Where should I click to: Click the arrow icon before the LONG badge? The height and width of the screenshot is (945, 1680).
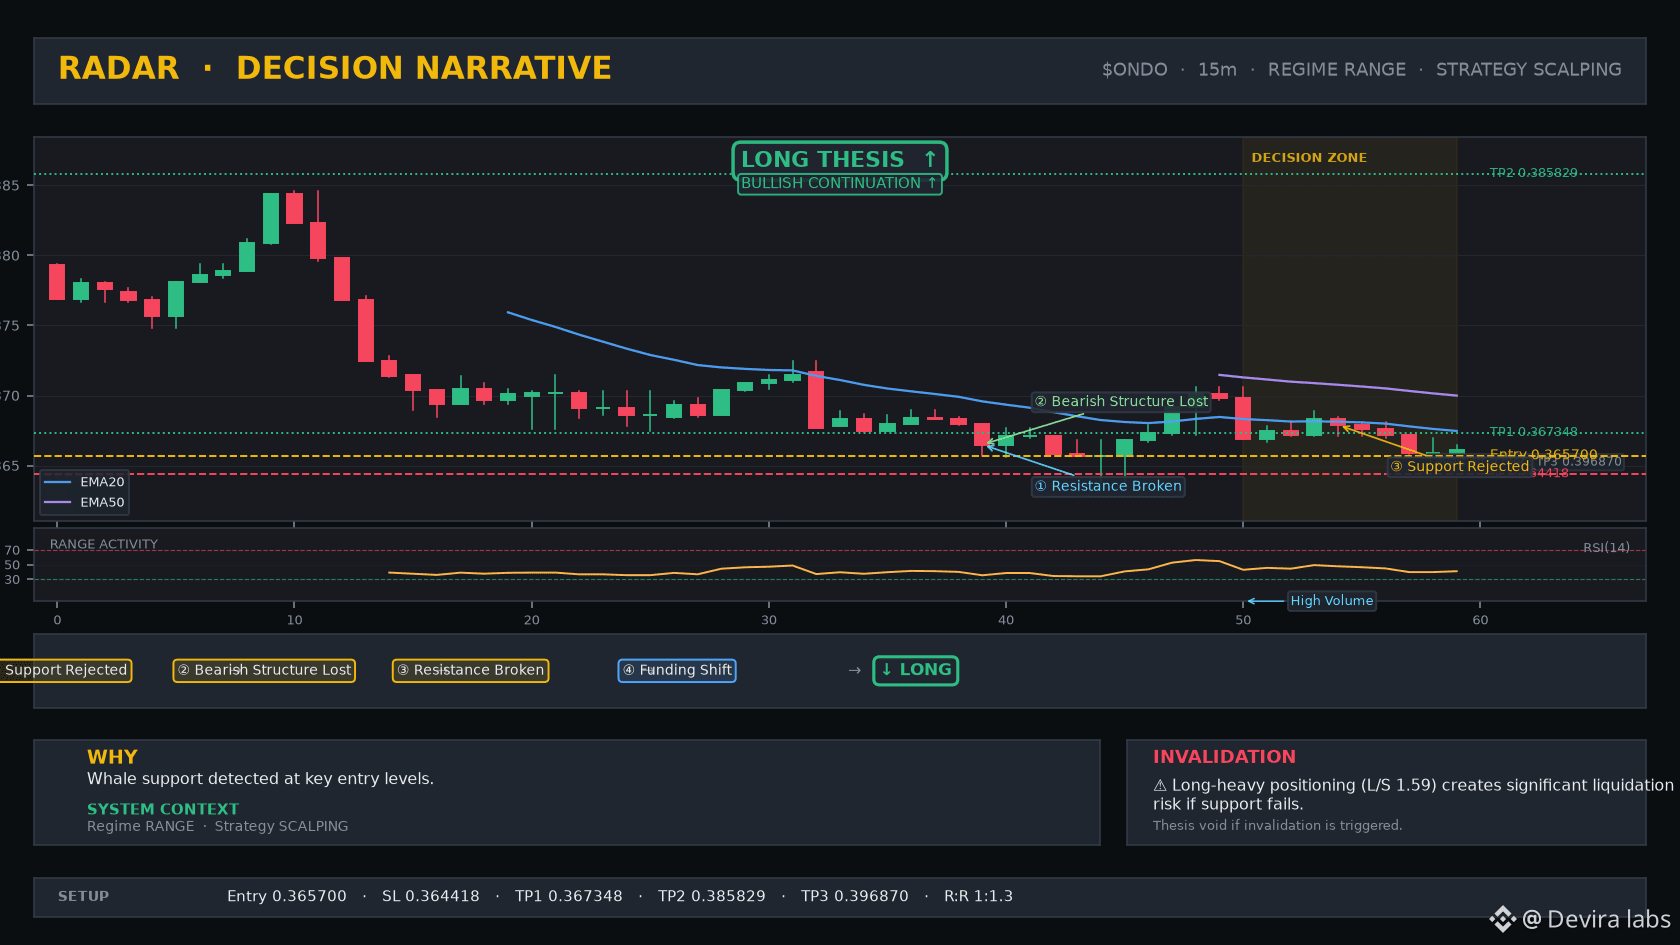(x=854, y=670)
